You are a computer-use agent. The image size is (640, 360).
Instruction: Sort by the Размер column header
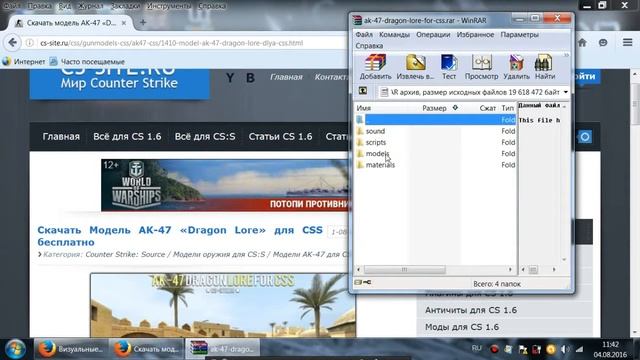[434, 108]
